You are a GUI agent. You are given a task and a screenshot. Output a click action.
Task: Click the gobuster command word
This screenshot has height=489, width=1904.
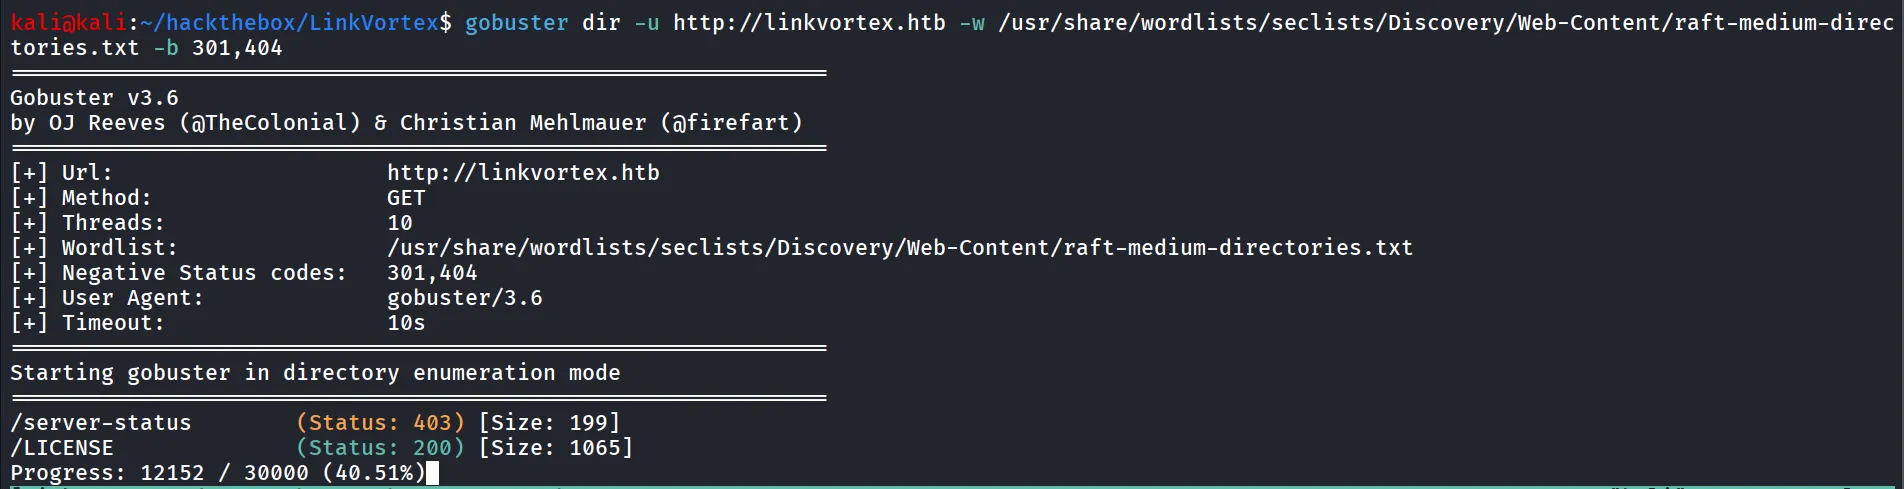click(517, 22)
